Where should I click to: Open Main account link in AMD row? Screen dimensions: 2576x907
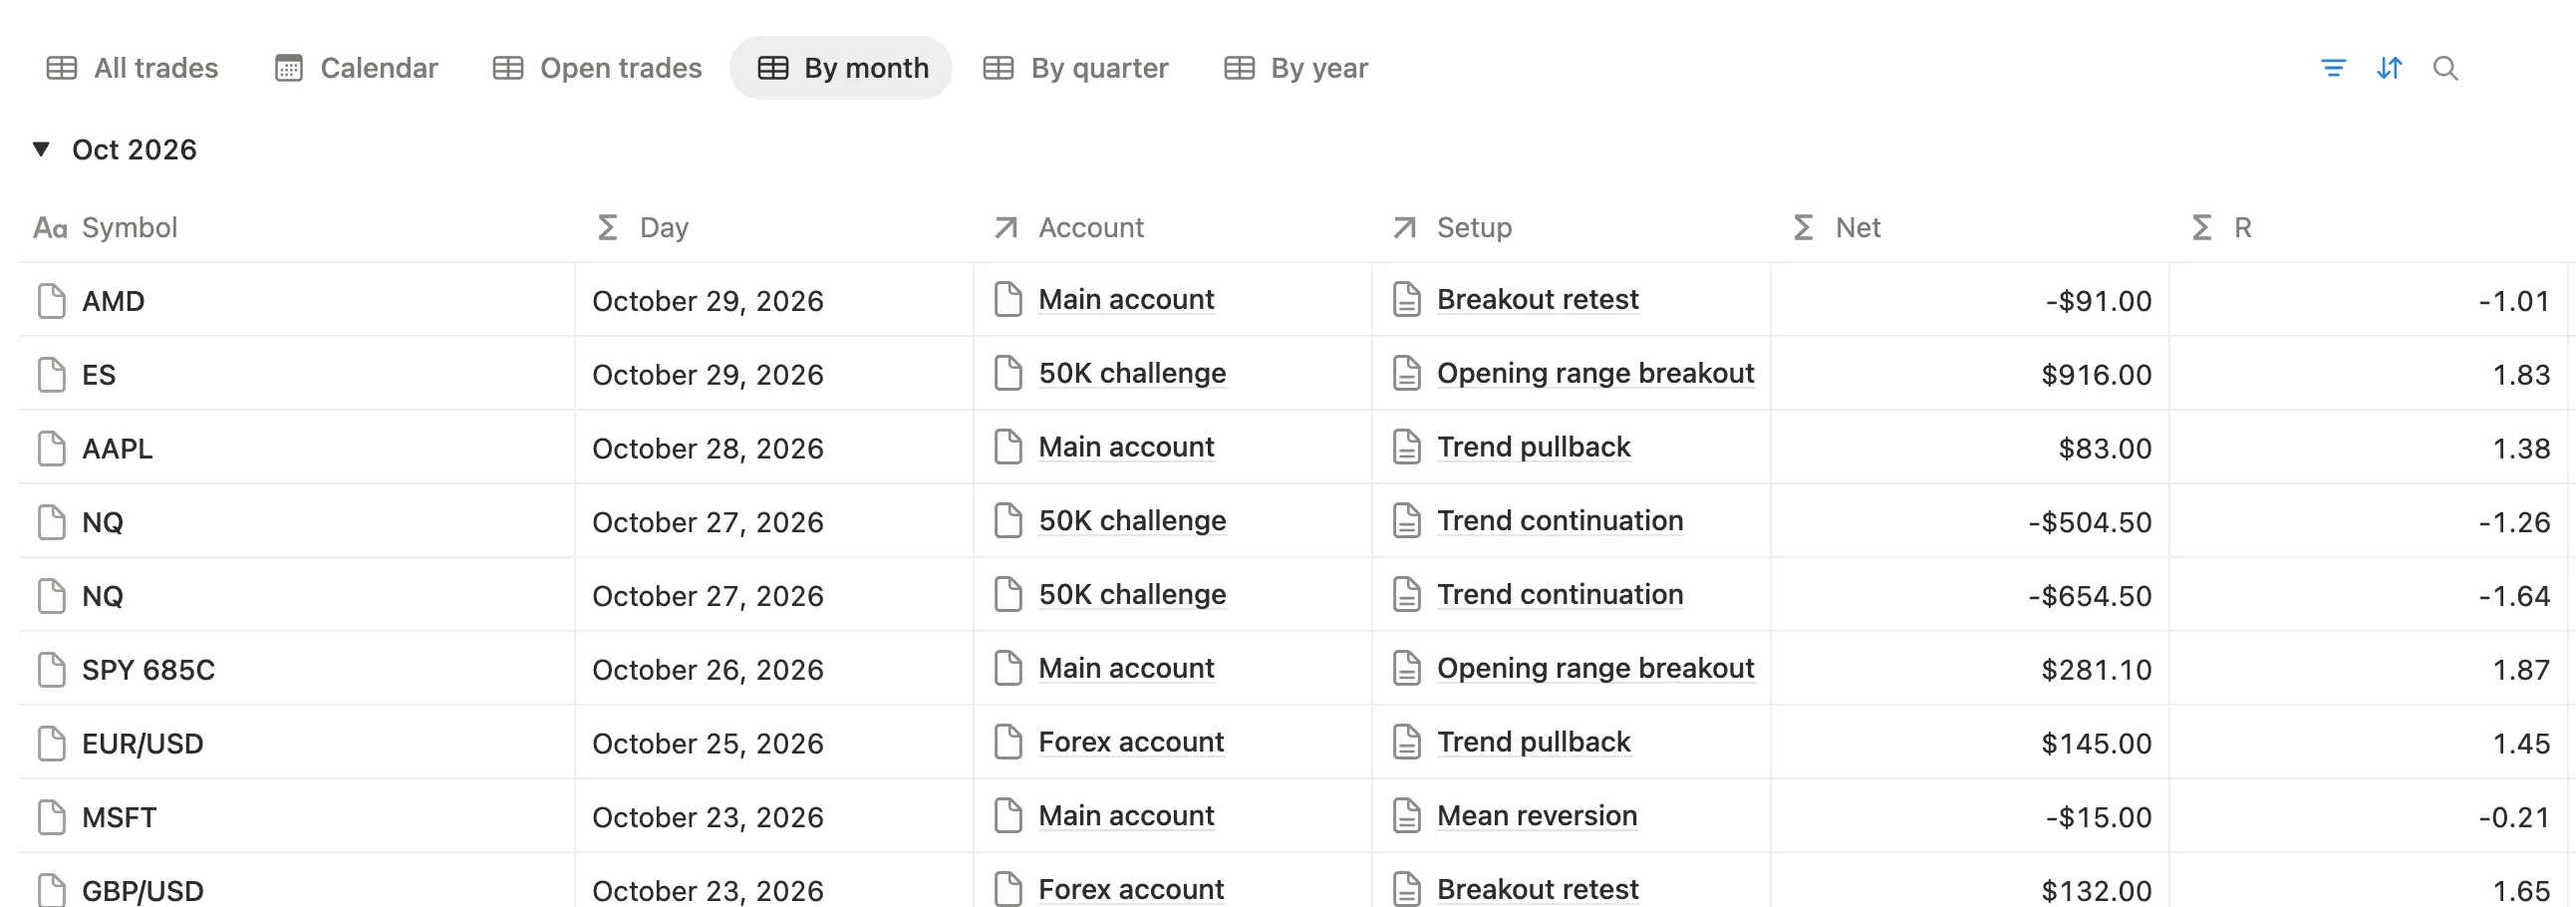[1126, 300]
